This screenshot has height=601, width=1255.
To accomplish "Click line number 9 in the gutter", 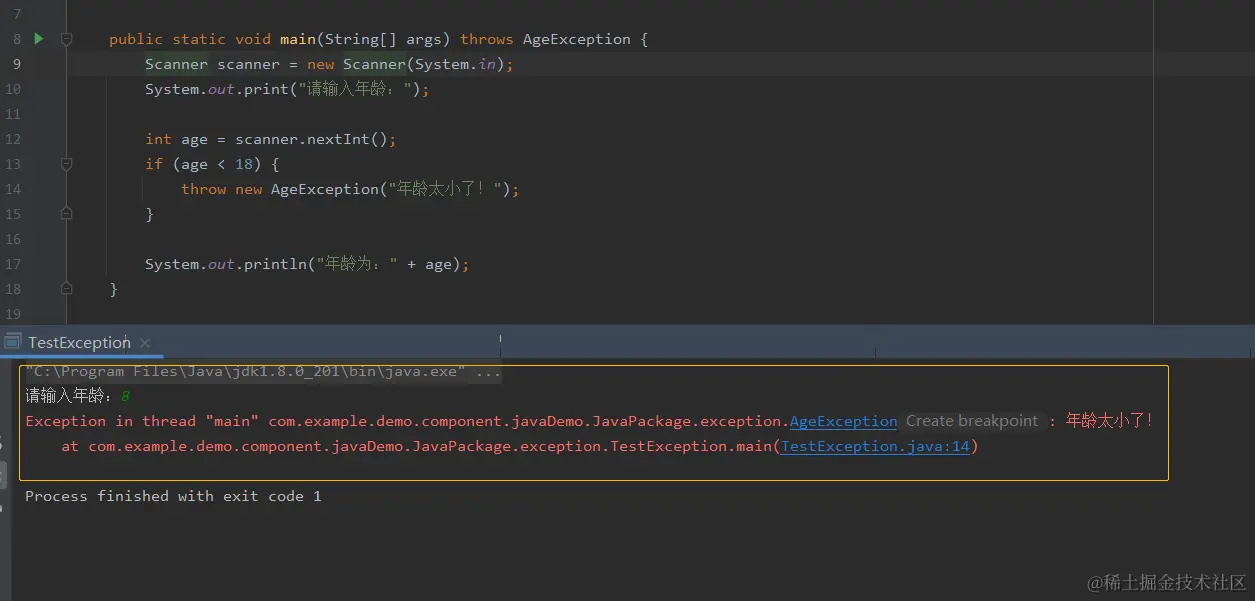I will click(16, 64).
